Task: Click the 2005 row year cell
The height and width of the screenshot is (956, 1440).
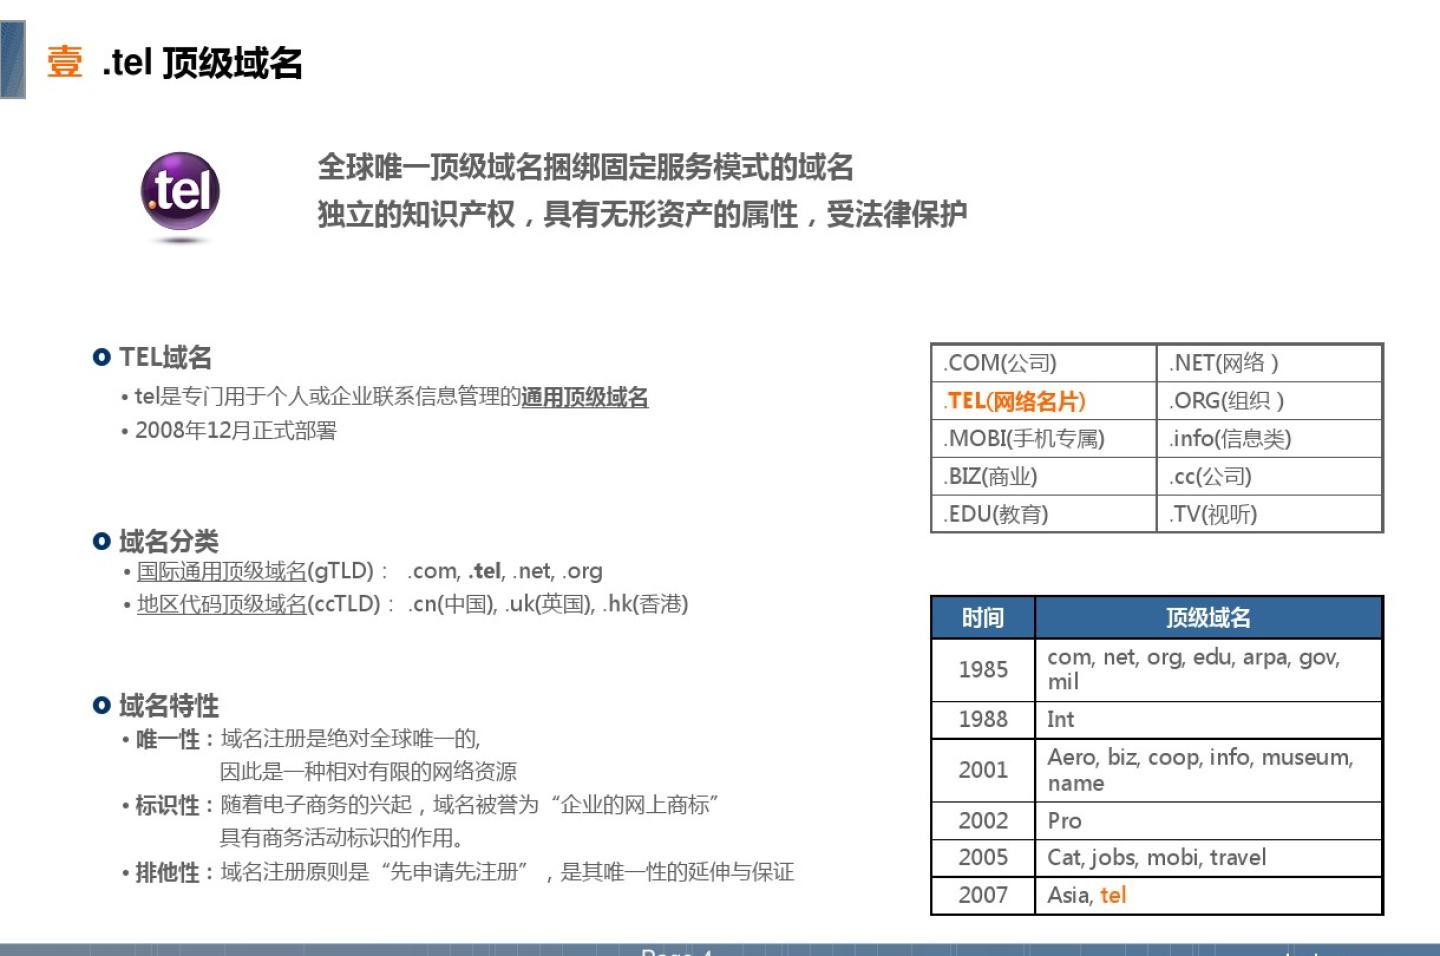Action: 983,858
